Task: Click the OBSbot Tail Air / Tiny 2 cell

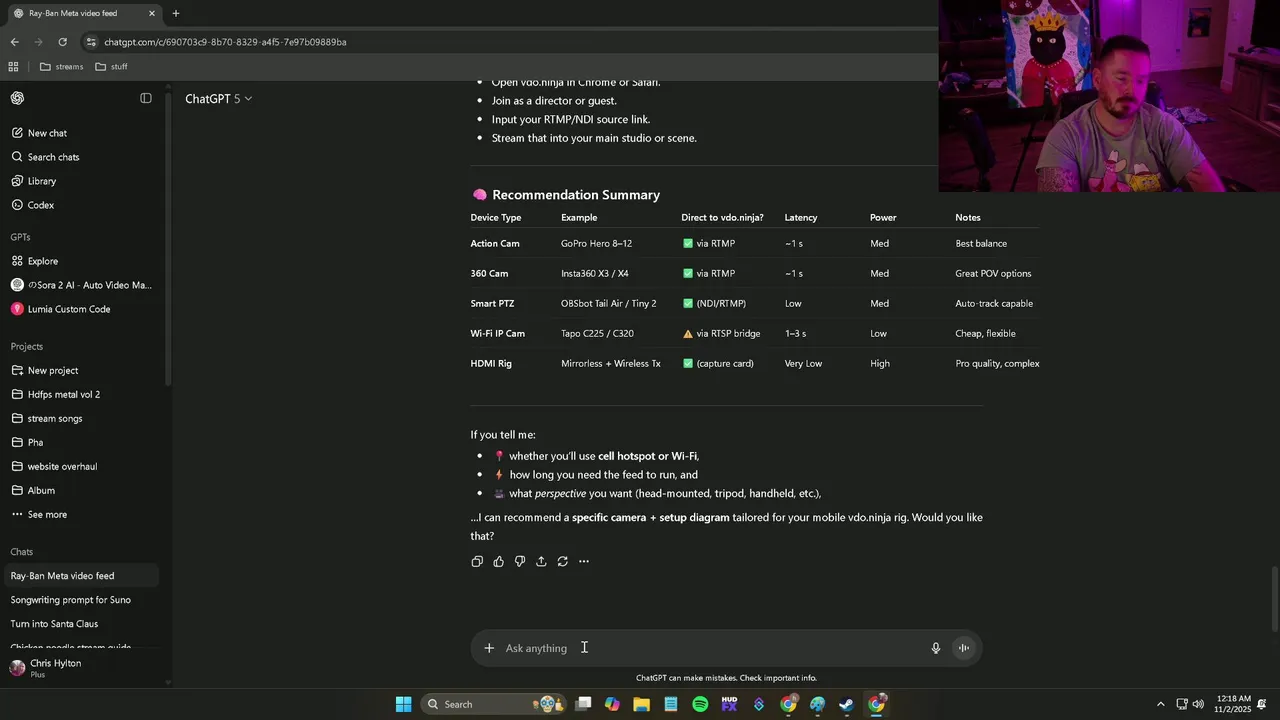Action: coord(609,303)
